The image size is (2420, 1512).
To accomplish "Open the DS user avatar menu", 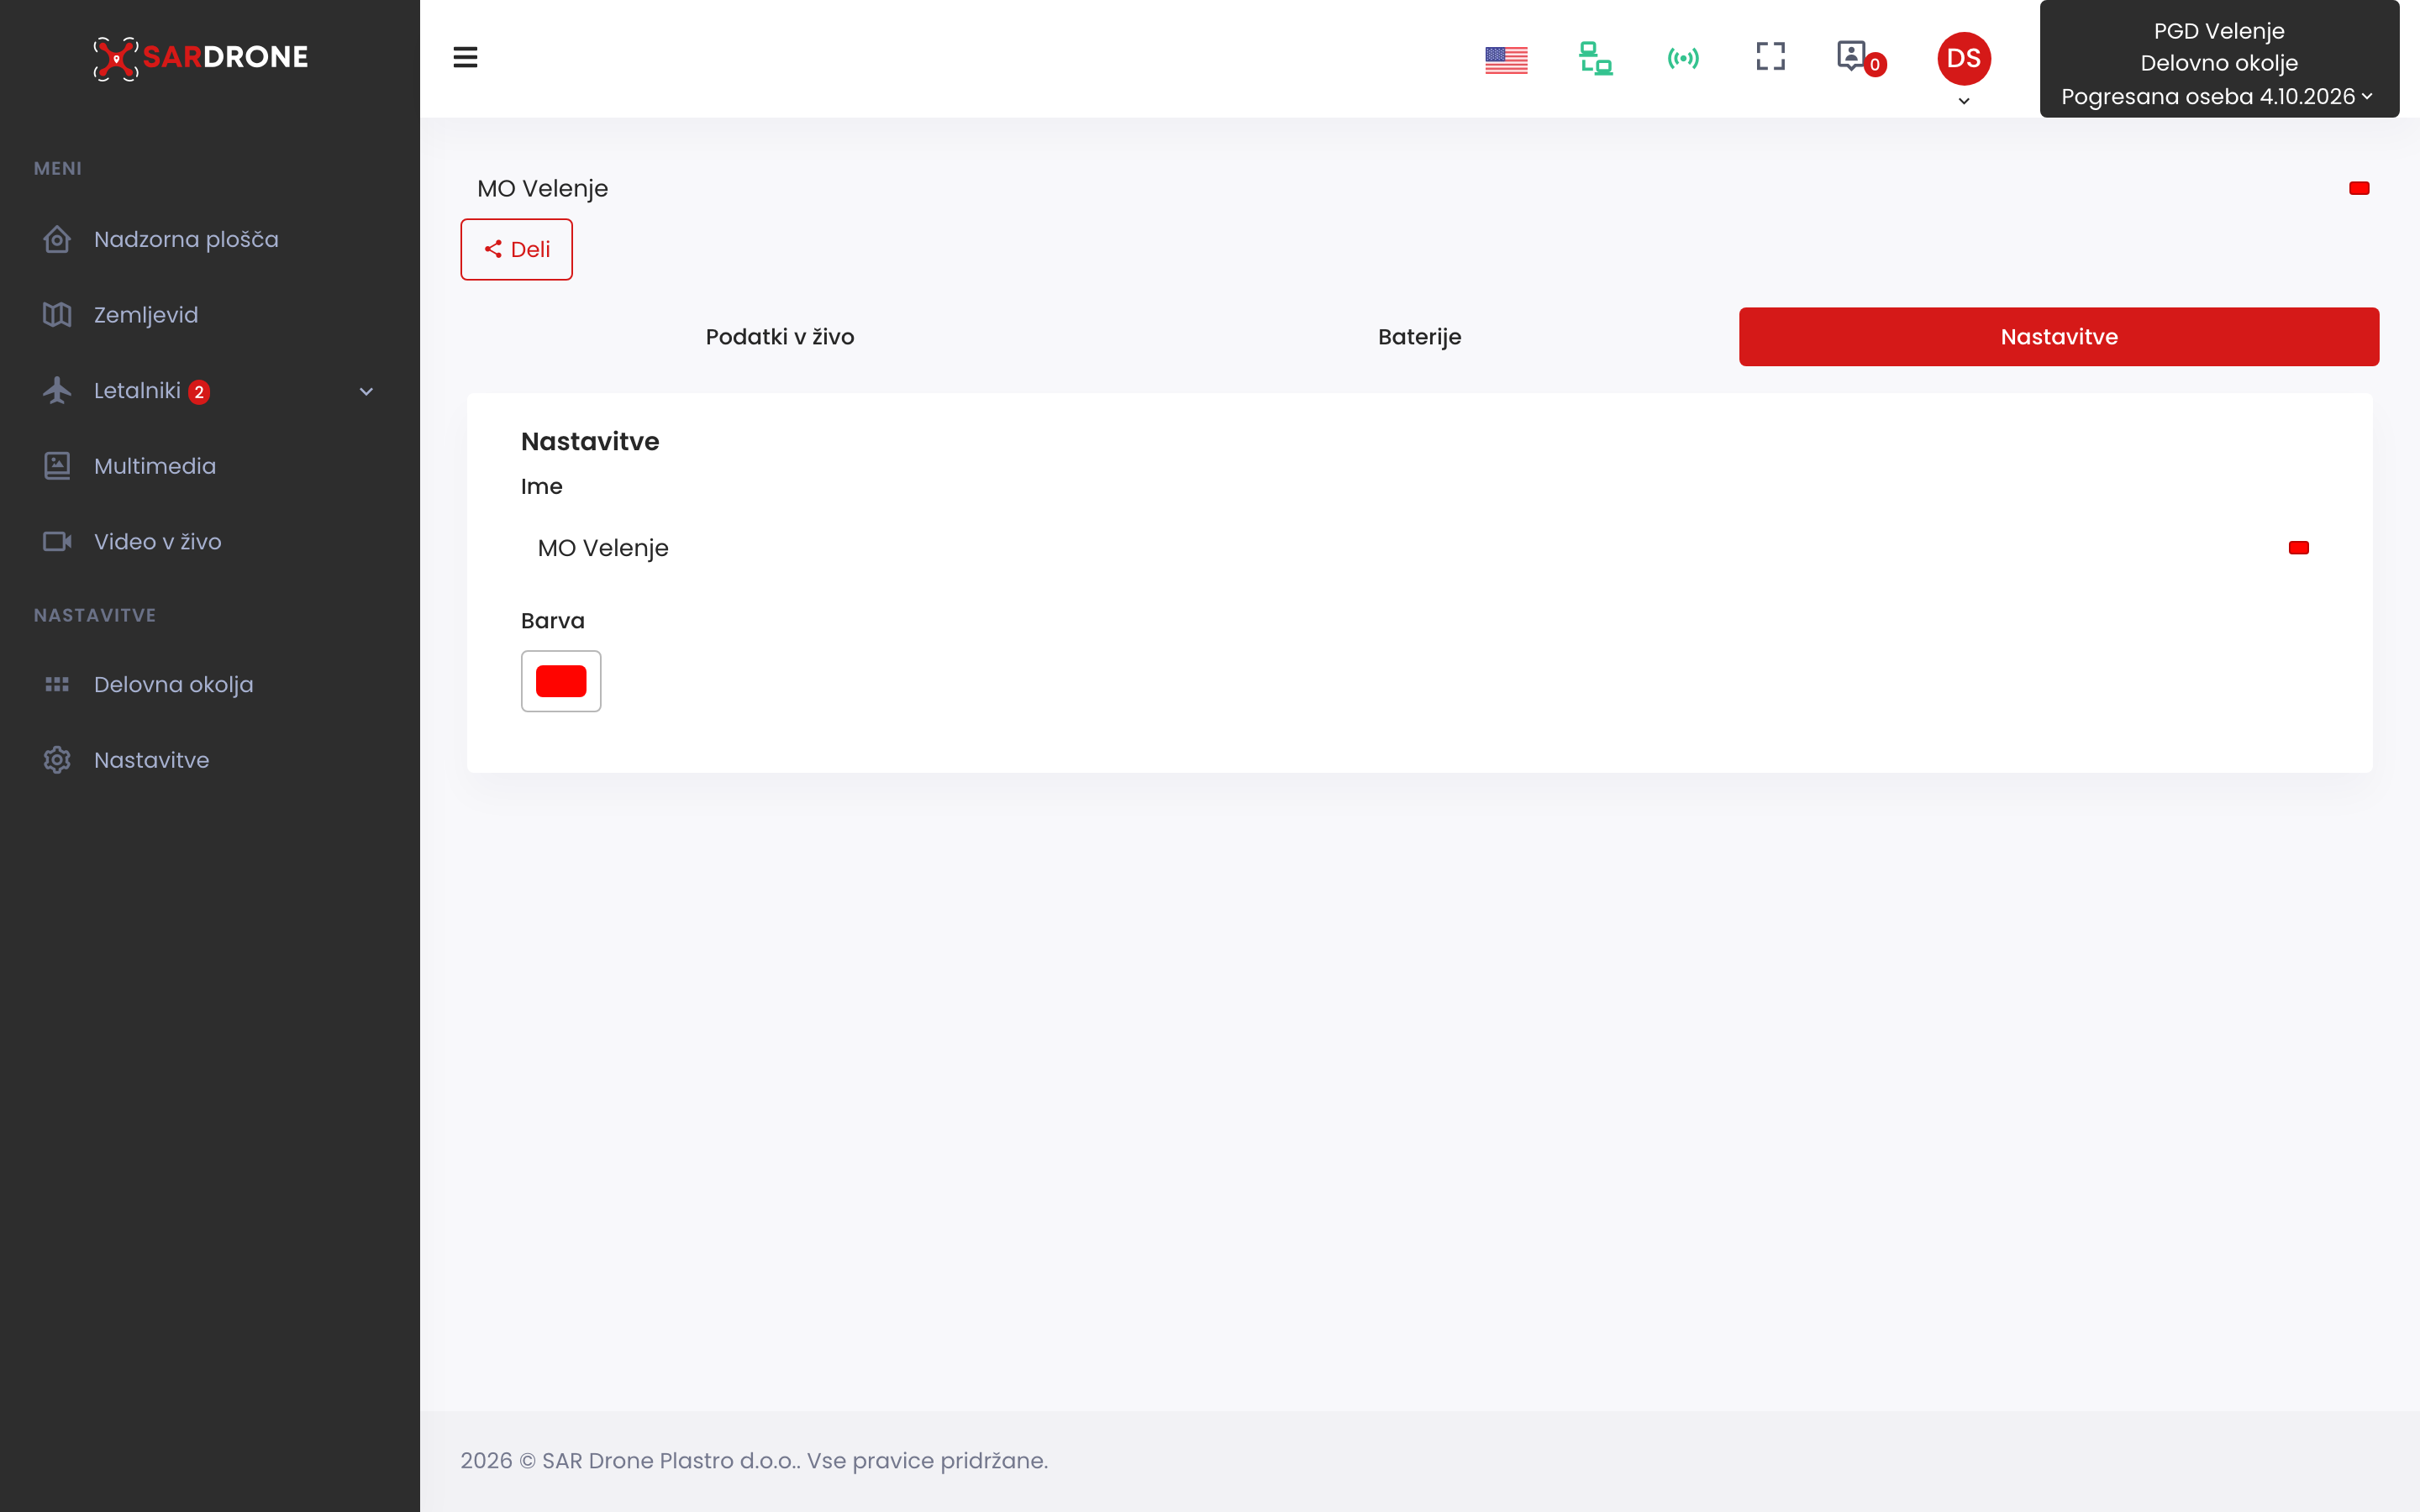I will pos(1964,59).
